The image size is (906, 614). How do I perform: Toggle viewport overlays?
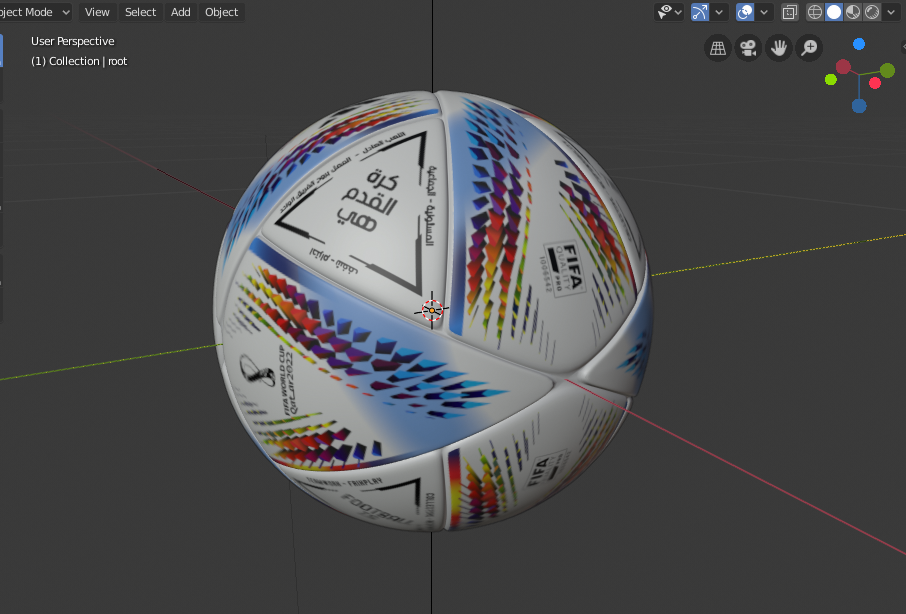(789, 12)
